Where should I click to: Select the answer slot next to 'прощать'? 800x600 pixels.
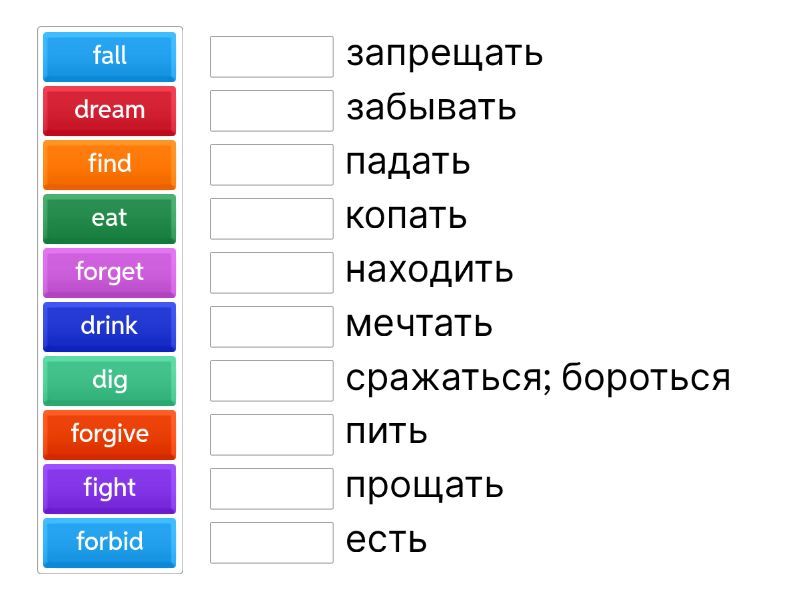271,488
